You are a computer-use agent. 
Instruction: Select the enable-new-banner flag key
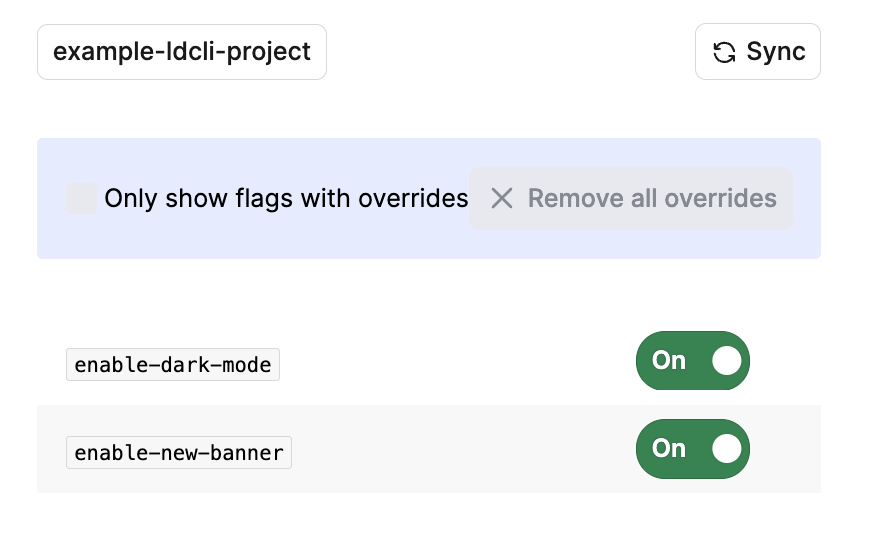tap(179, 453)
